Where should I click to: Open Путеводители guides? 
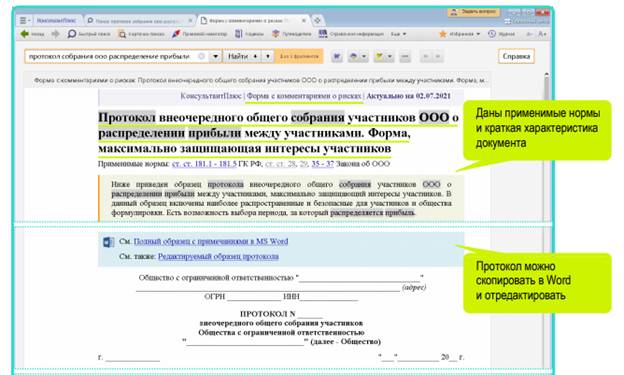pyautogui.click(x=292, y=34)
